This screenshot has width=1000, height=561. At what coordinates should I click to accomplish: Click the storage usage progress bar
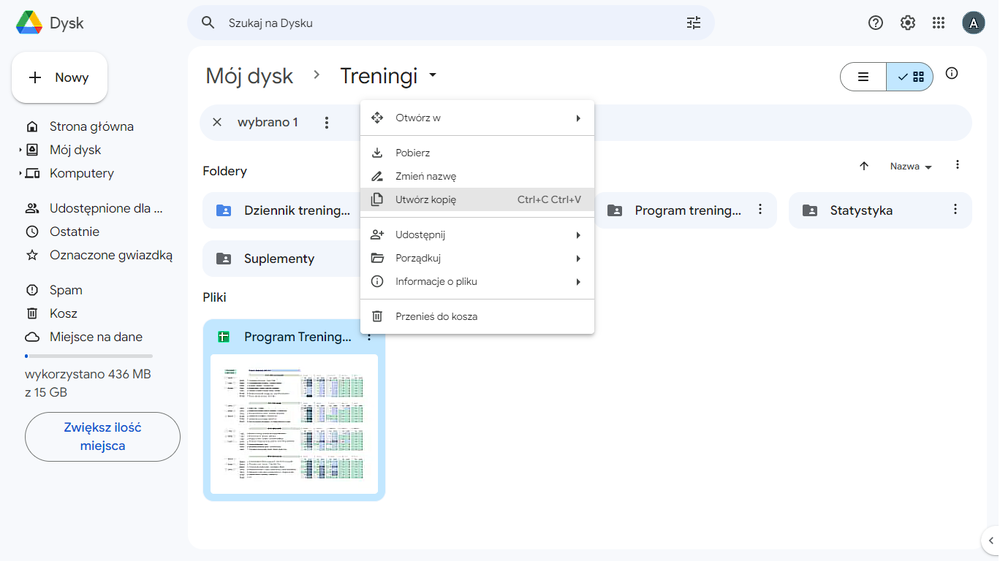(x=88, y=355)
